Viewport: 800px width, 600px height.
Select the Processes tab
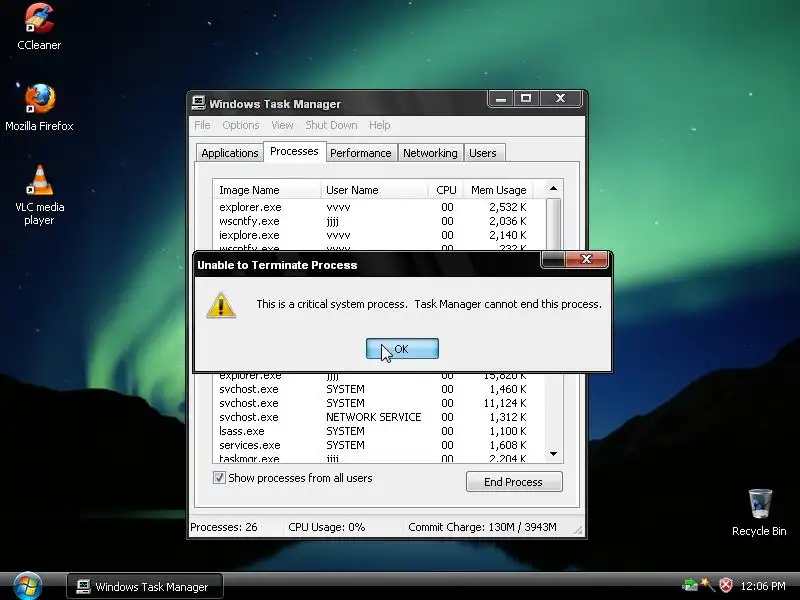click(x=294, y=152)
